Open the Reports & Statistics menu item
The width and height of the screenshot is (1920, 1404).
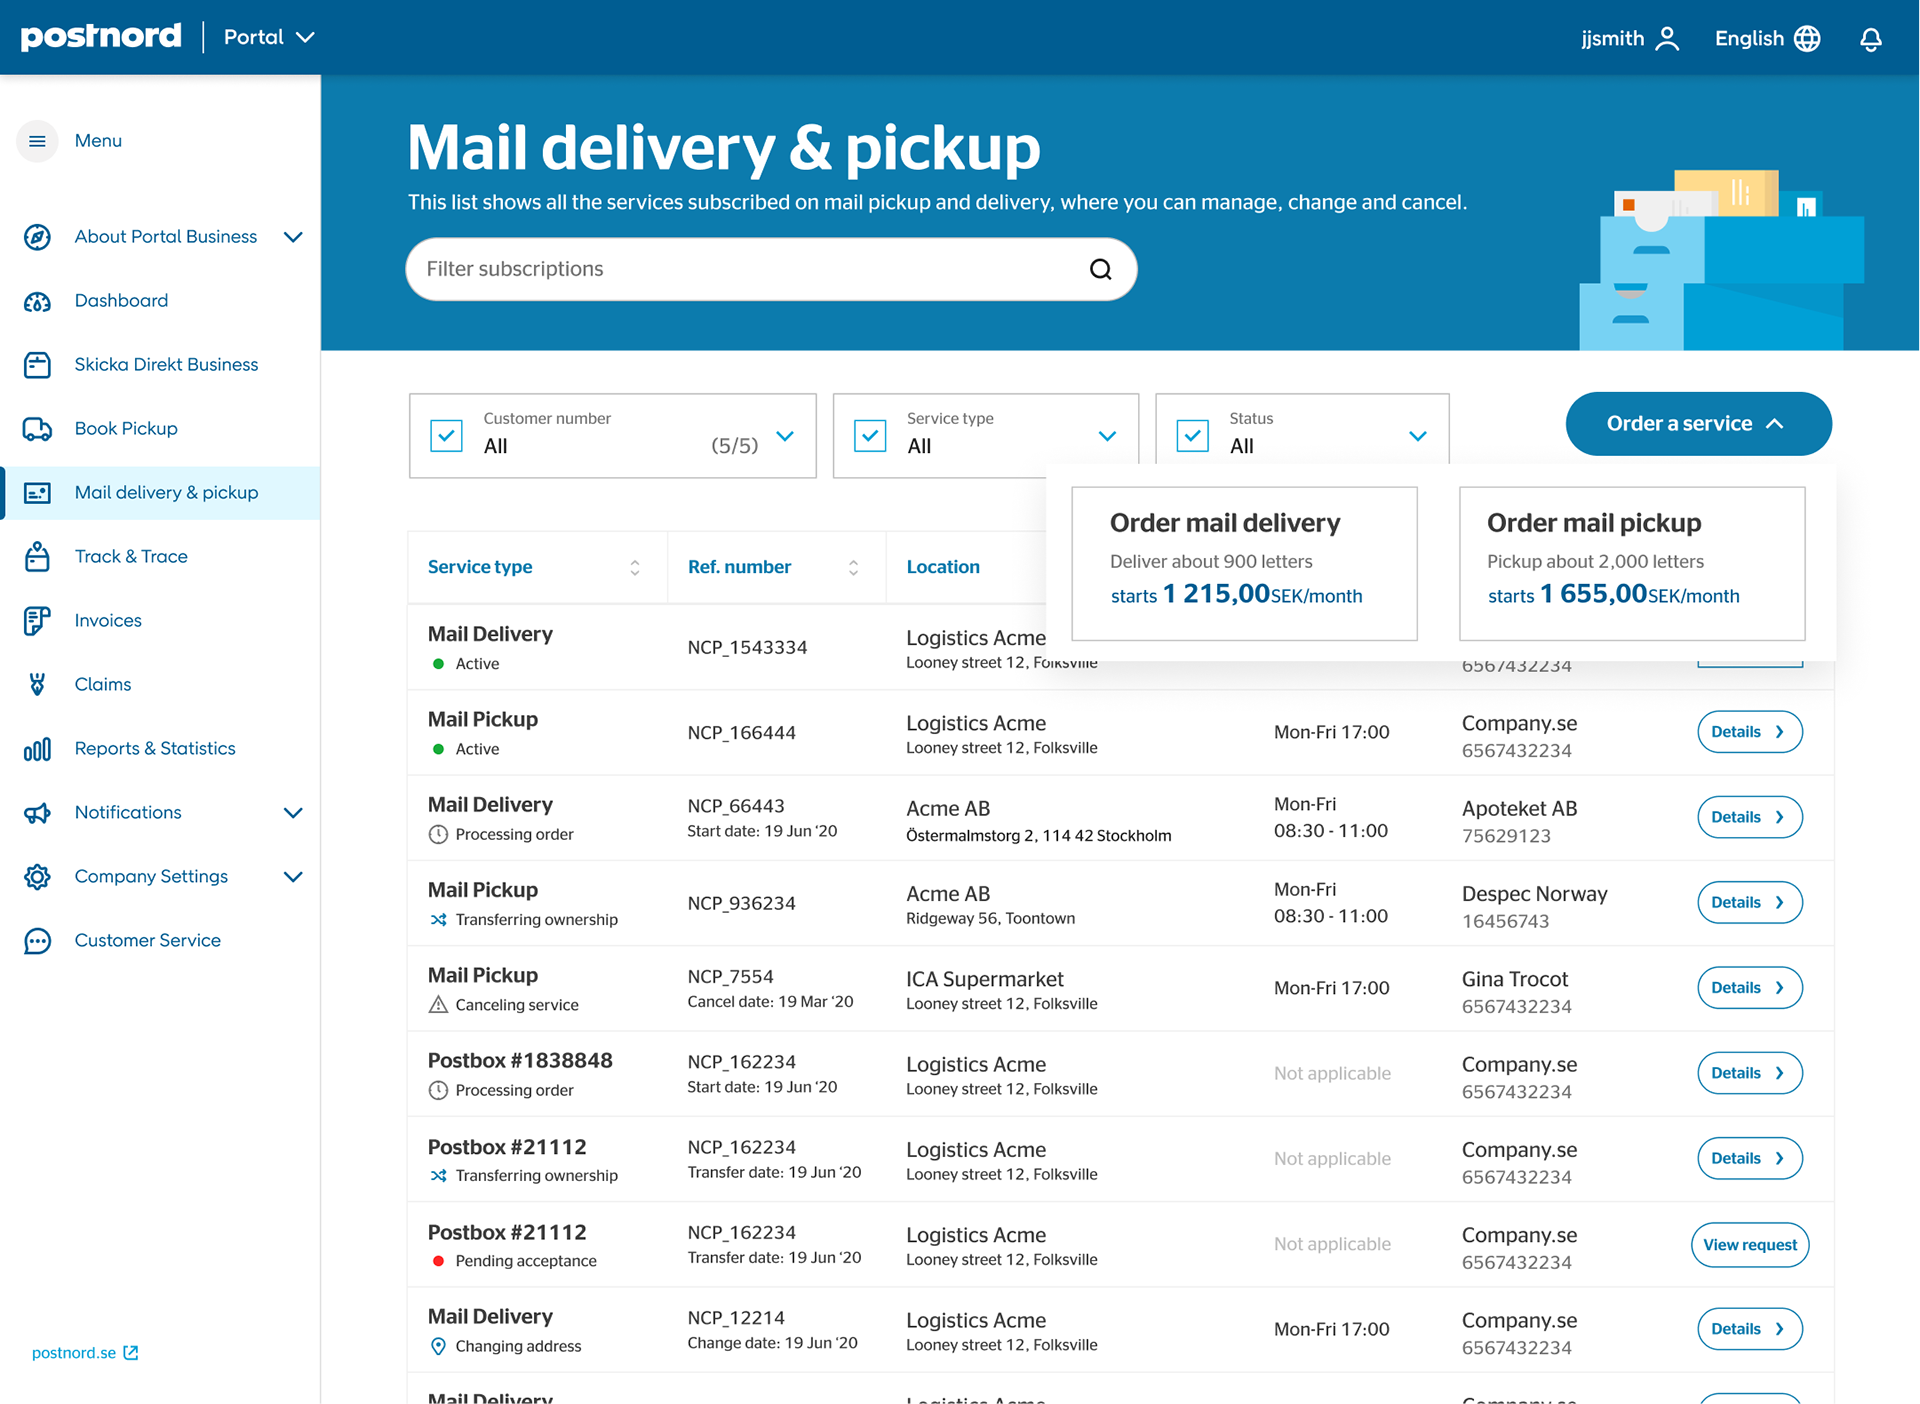[155, 749]
